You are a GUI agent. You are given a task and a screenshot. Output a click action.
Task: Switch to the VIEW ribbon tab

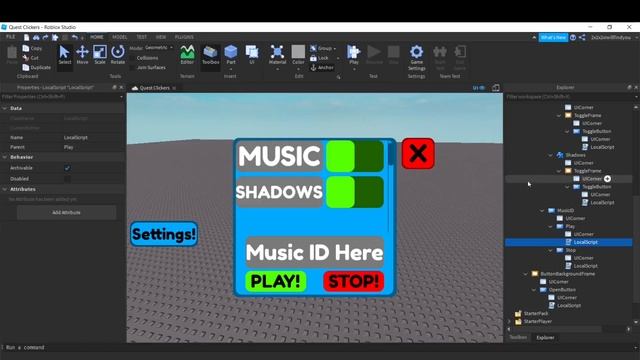161,37
